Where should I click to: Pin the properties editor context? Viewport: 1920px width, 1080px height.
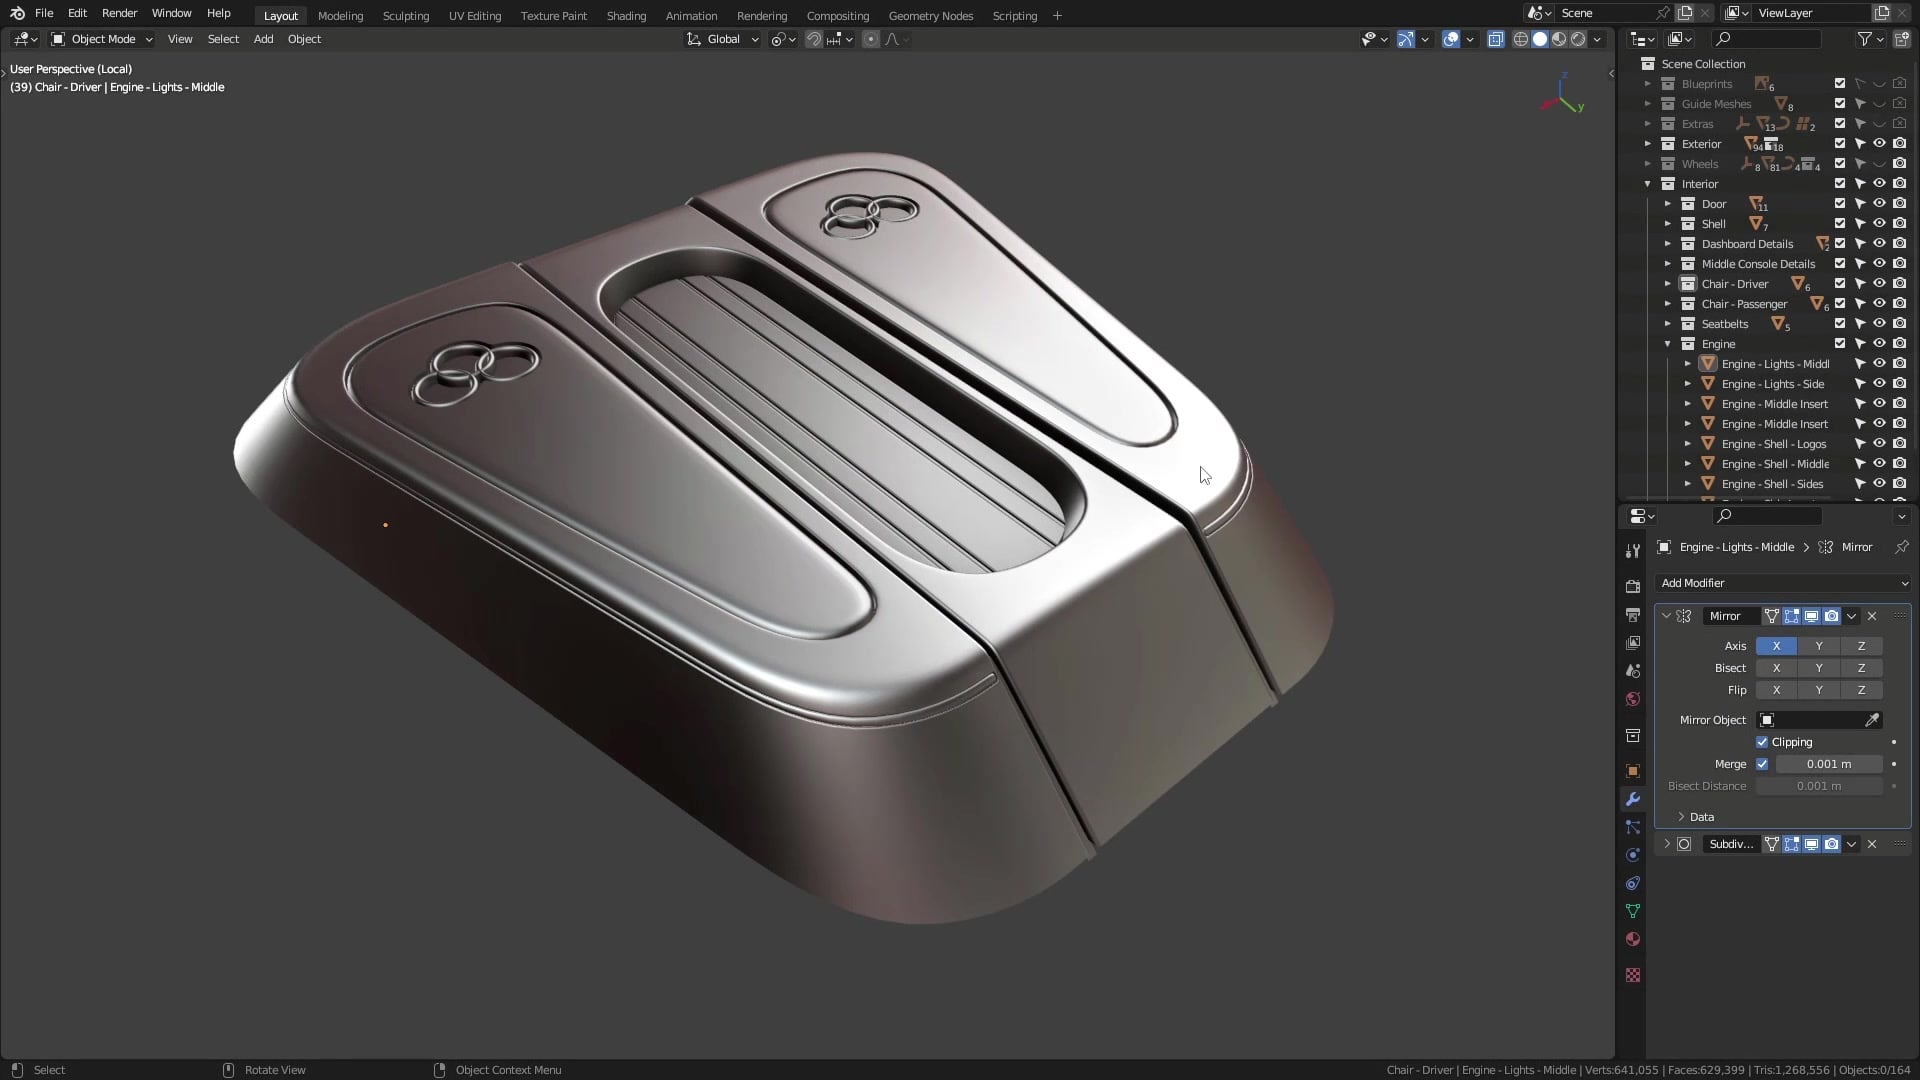click(1901, 547)
